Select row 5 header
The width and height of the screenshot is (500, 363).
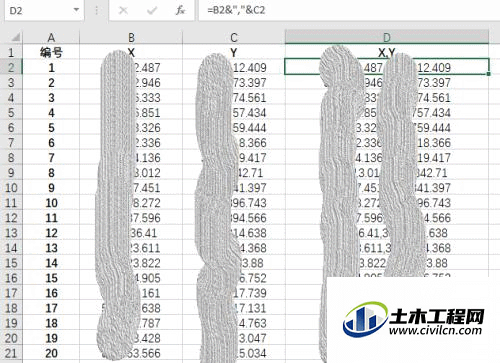[11, 112]
